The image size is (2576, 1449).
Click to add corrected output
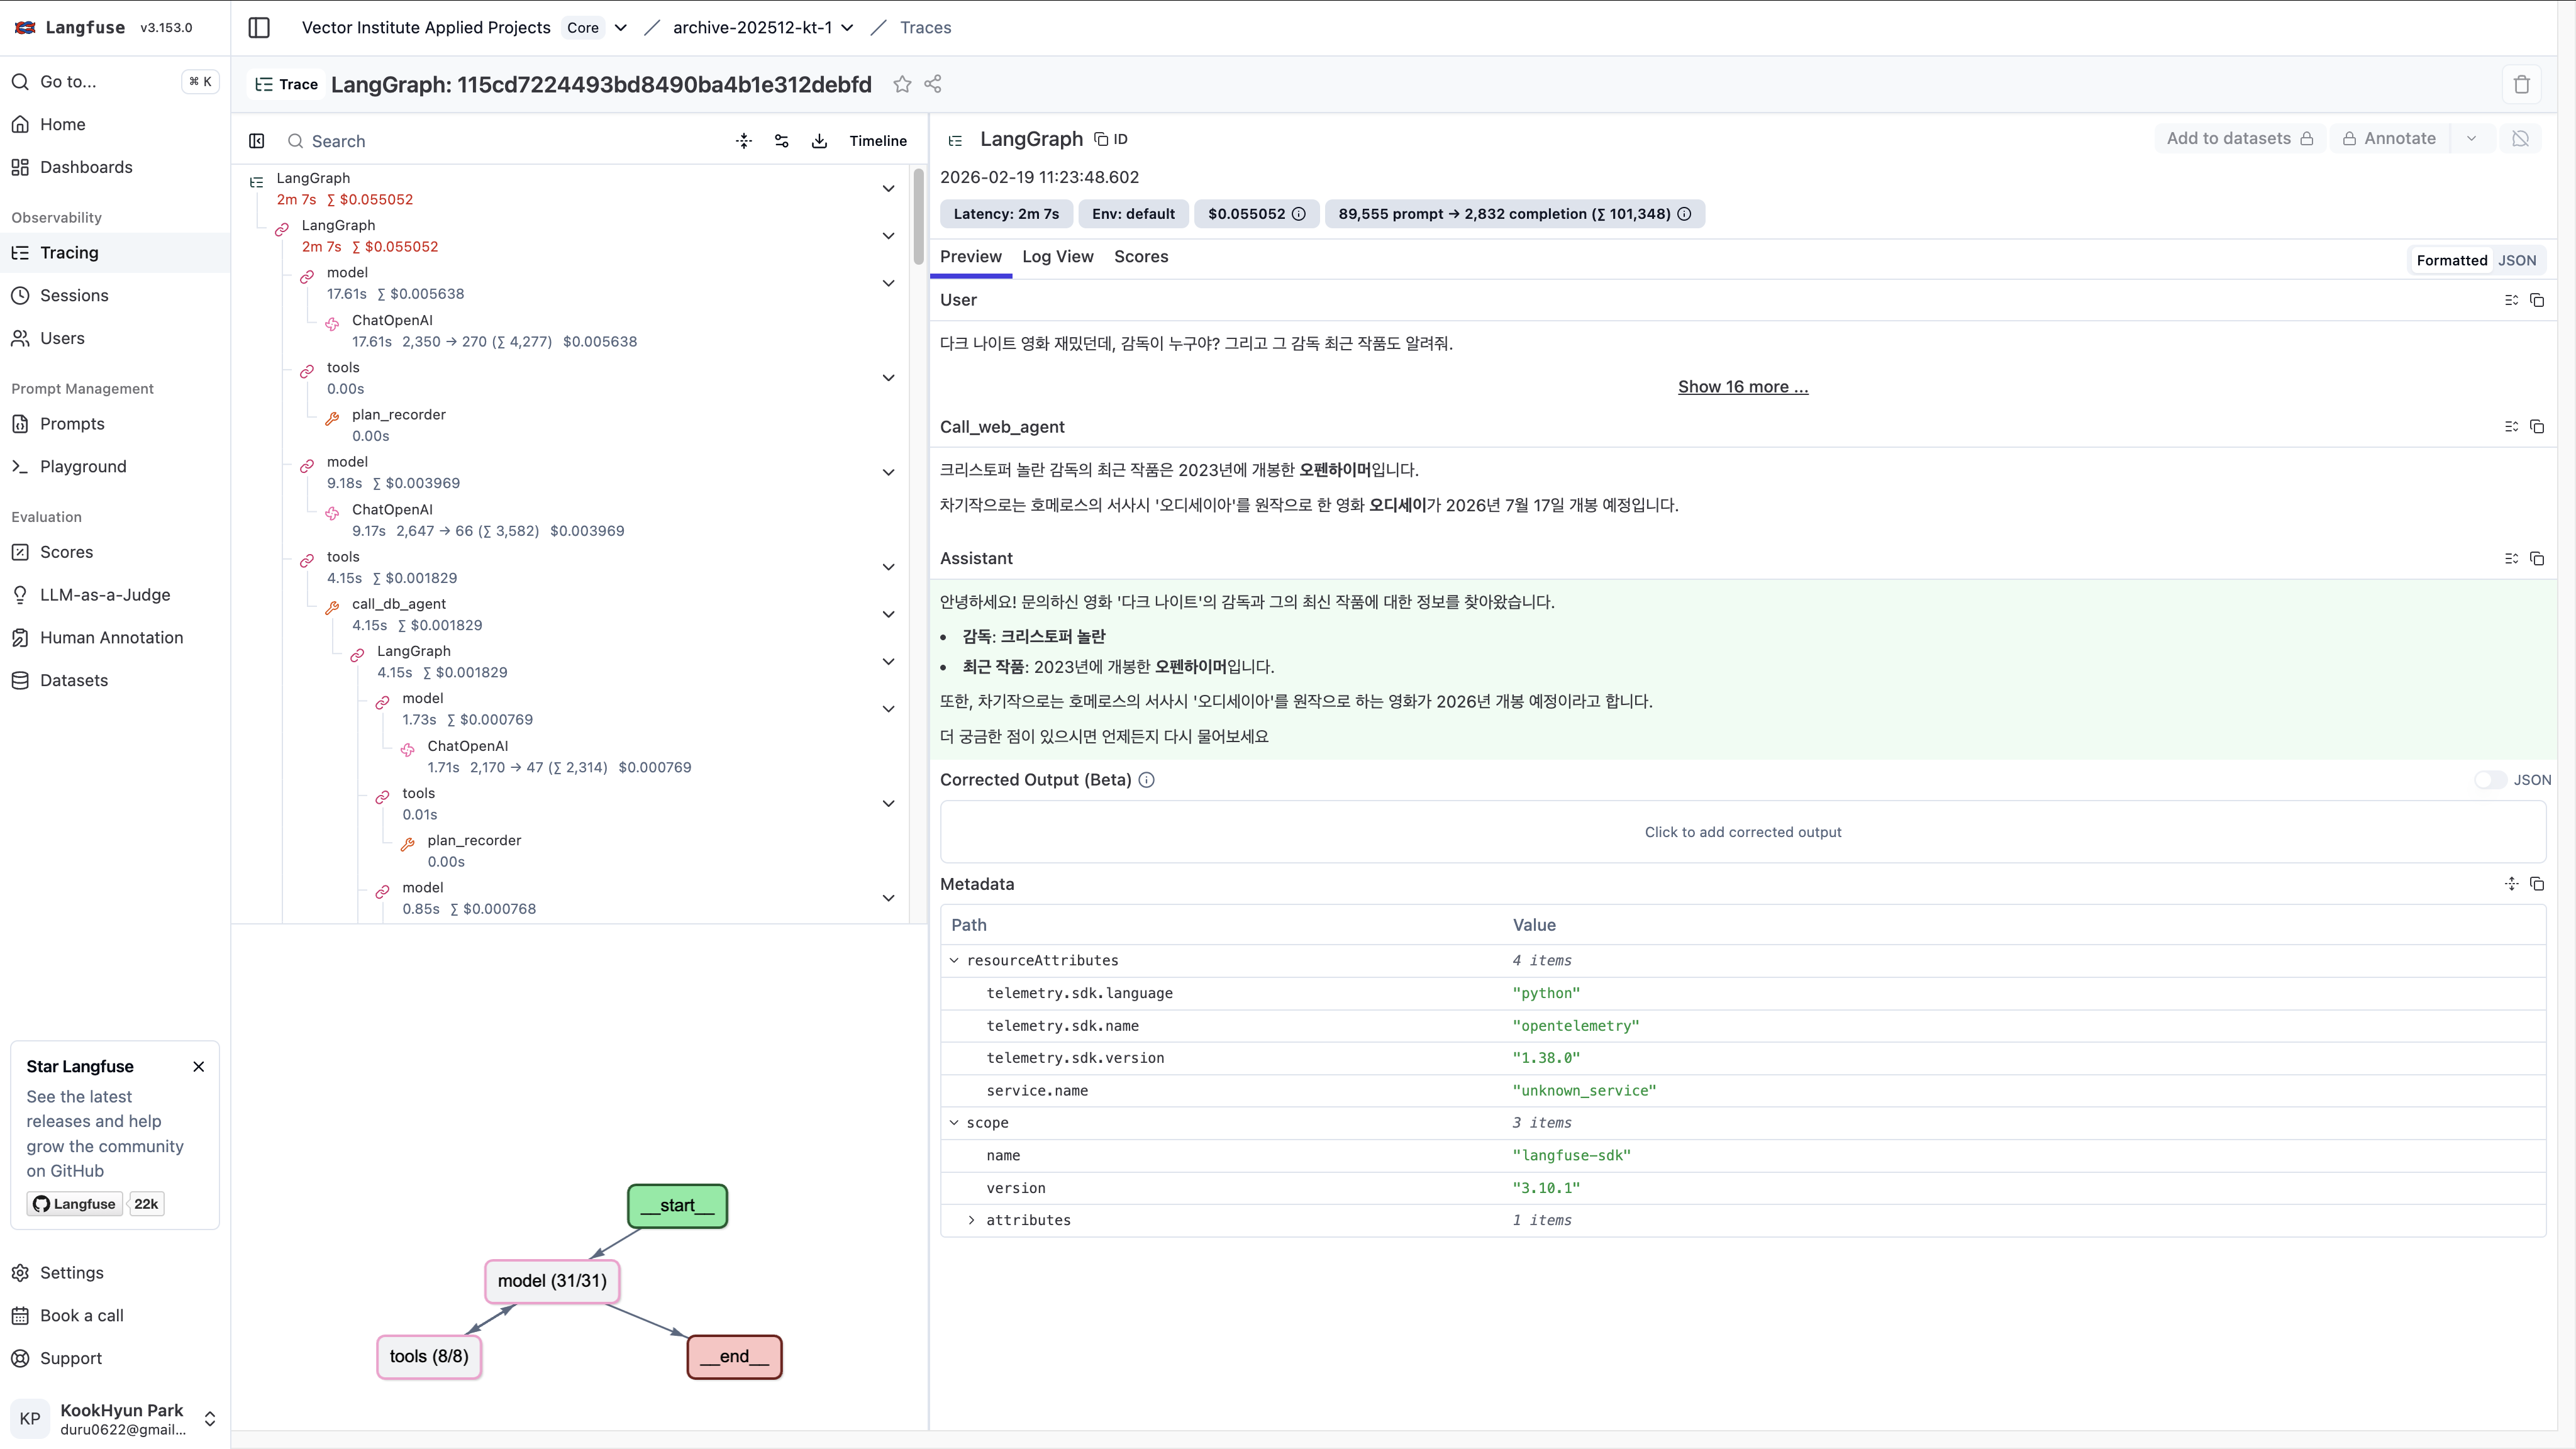point(1742,832)
